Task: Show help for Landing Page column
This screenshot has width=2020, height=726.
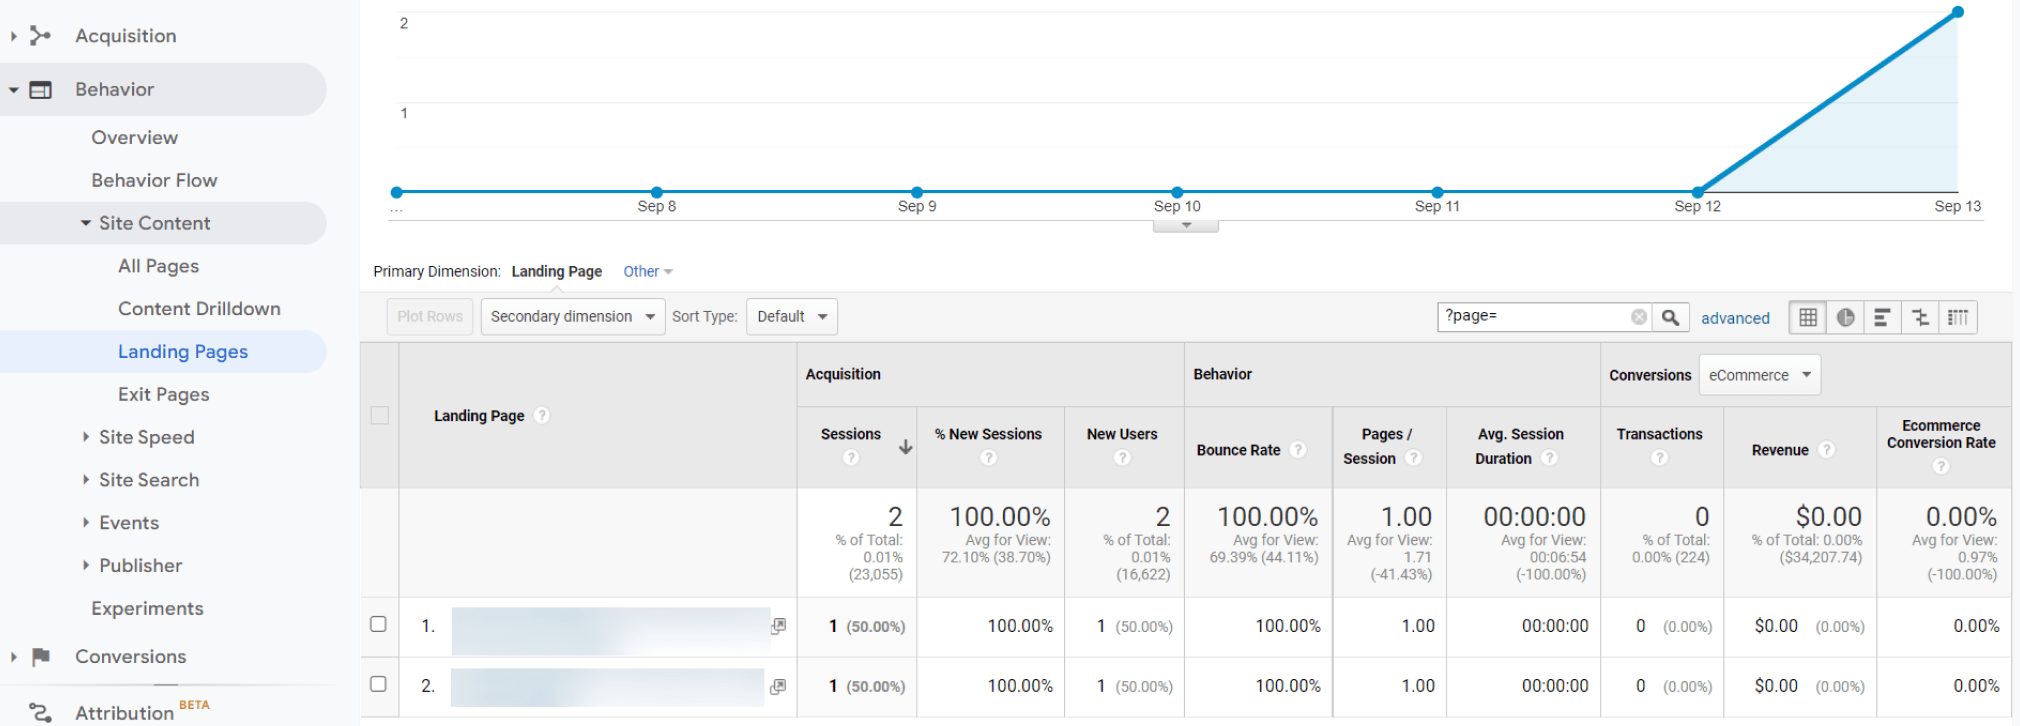Action: click(542, 415)
